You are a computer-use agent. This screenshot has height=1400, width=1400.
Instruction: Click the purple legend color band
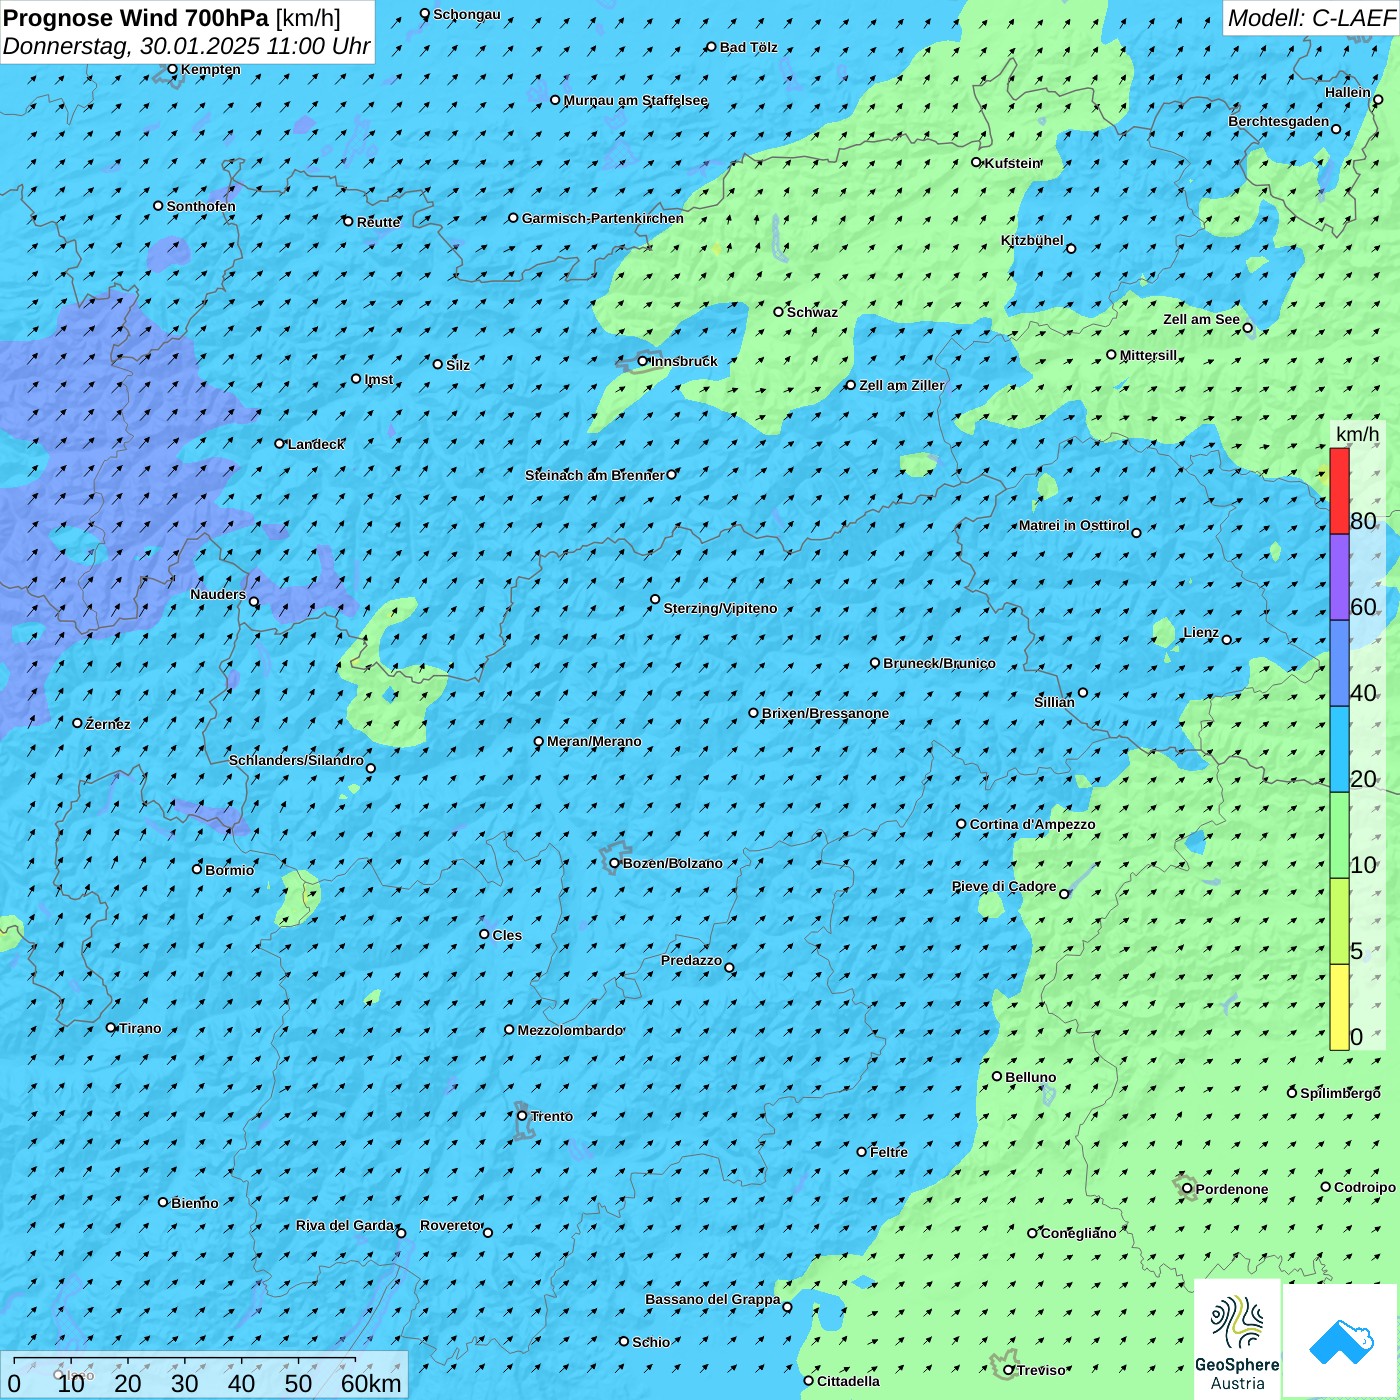(1339, 577)
